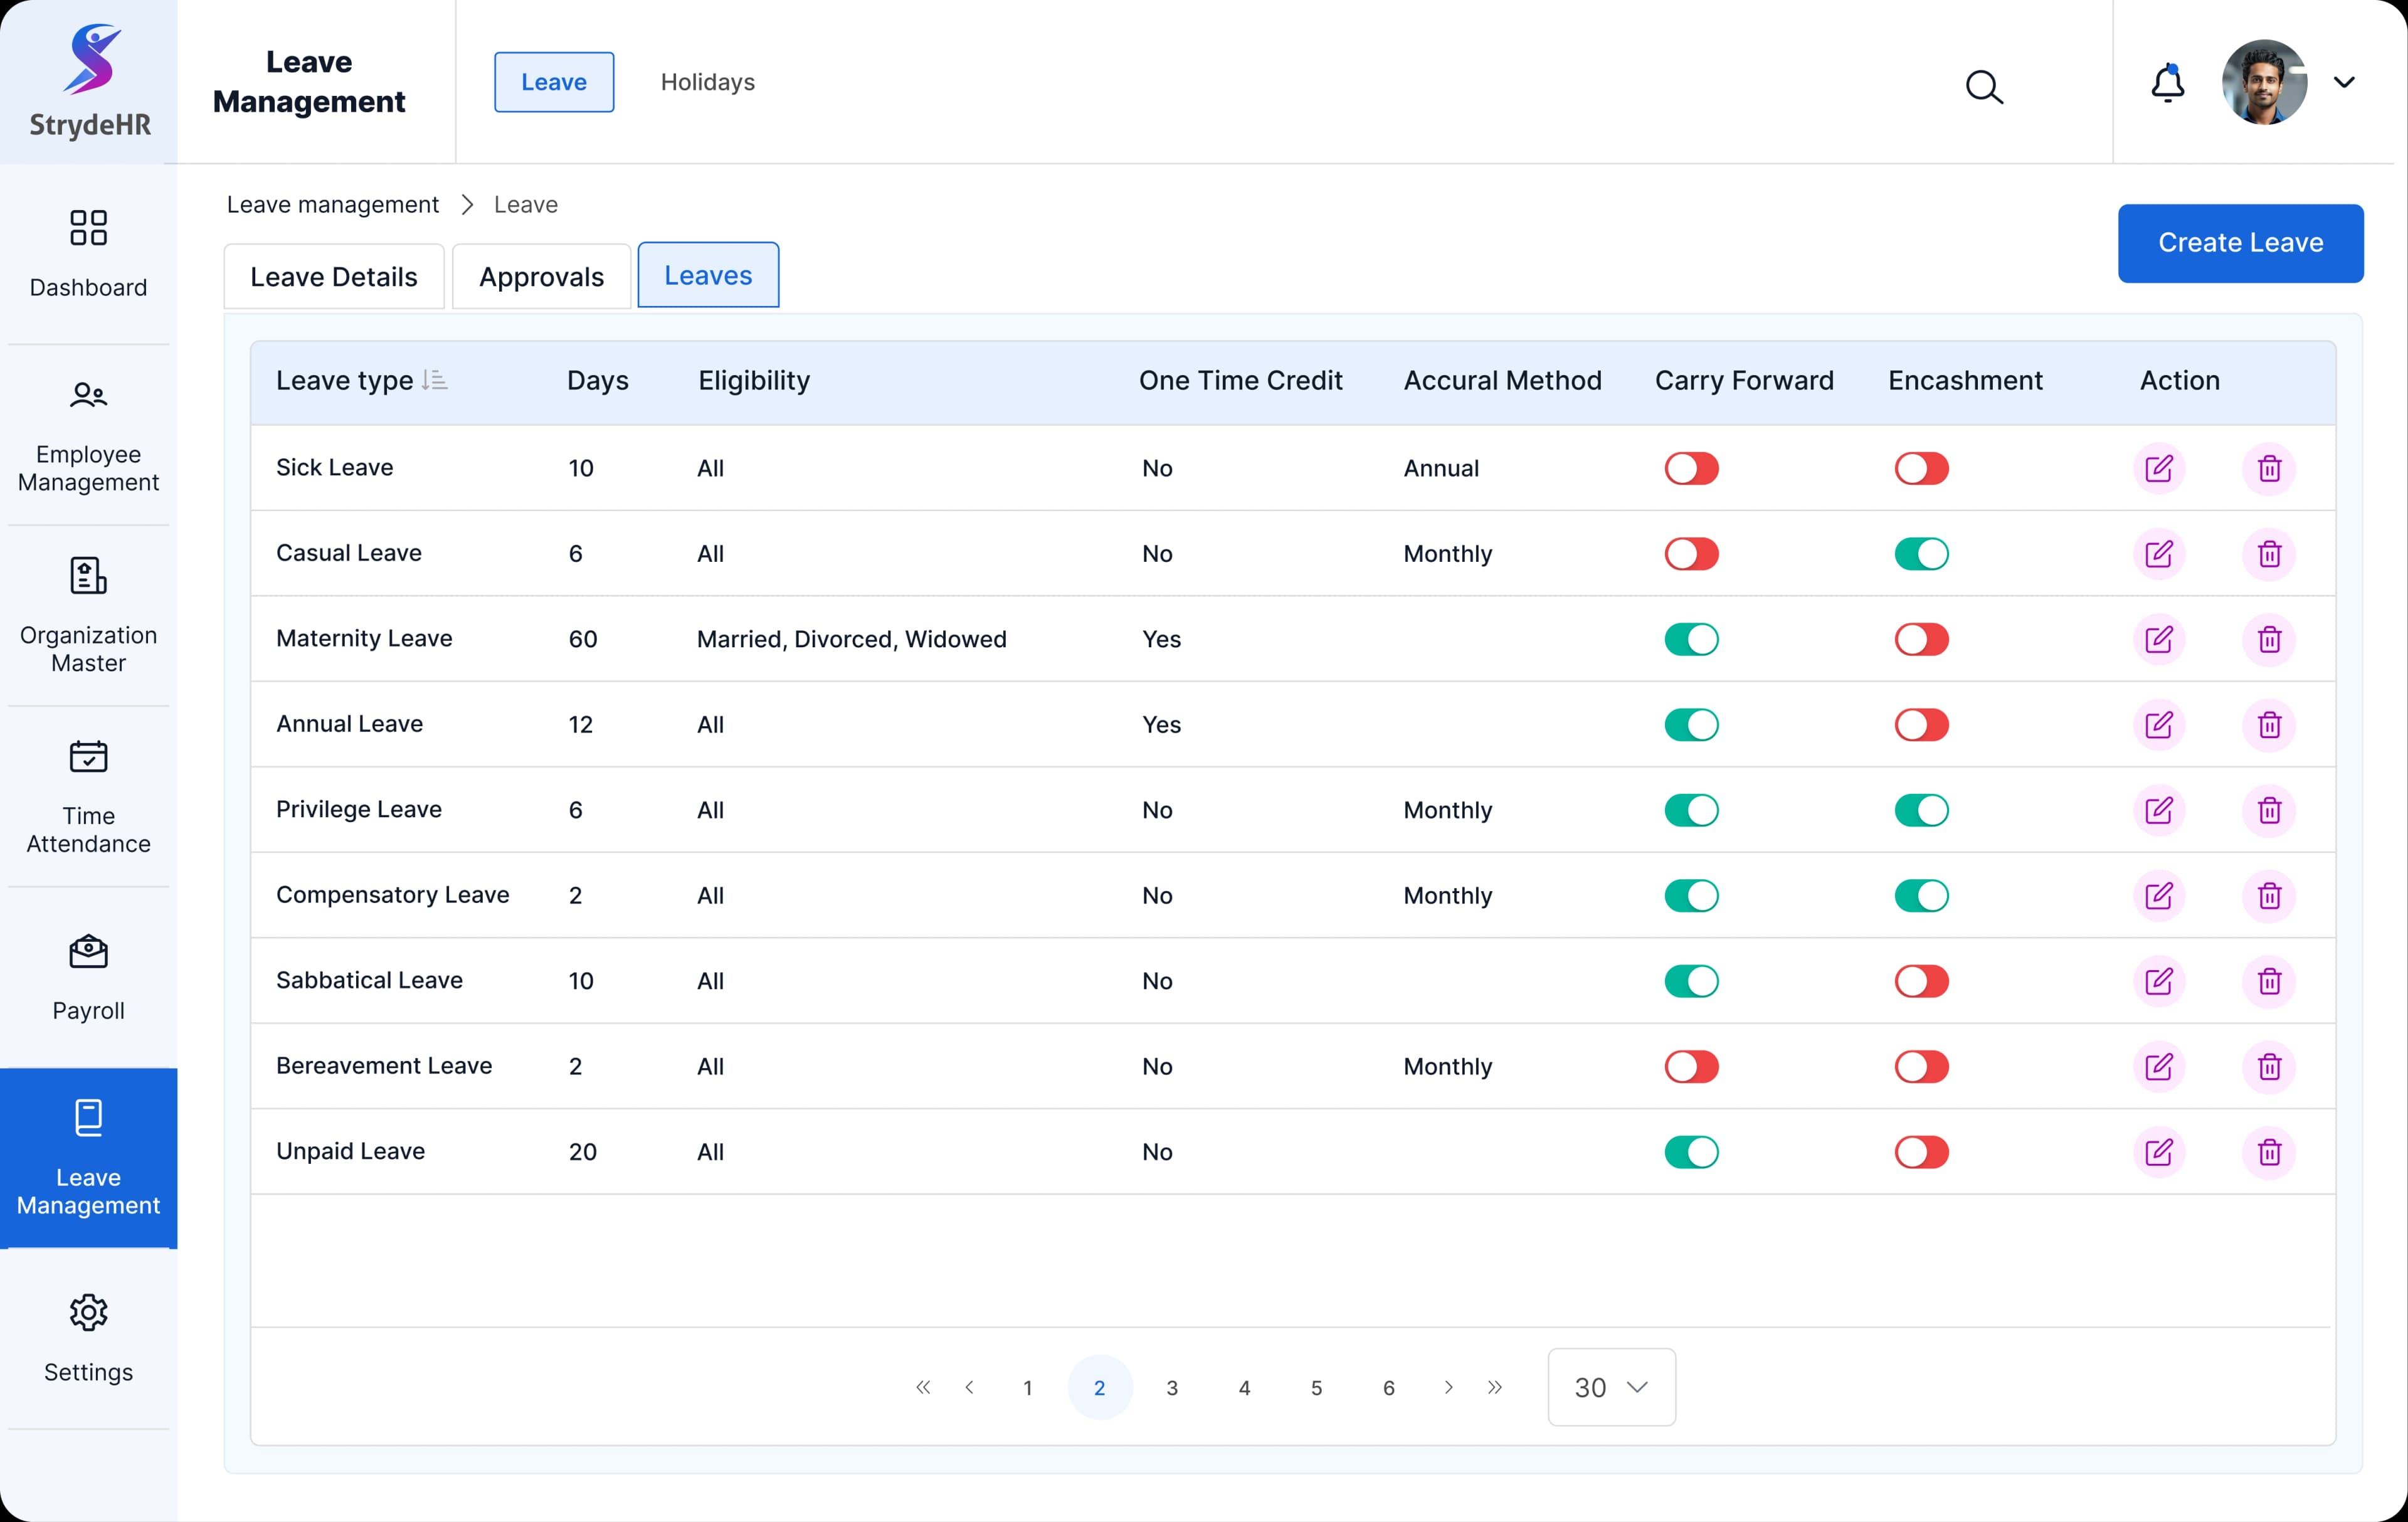Viewport: 2408px width, 1522px height.
Task: Open the notifications bell
Action: pyautogui.click(x=2167, y=83)
